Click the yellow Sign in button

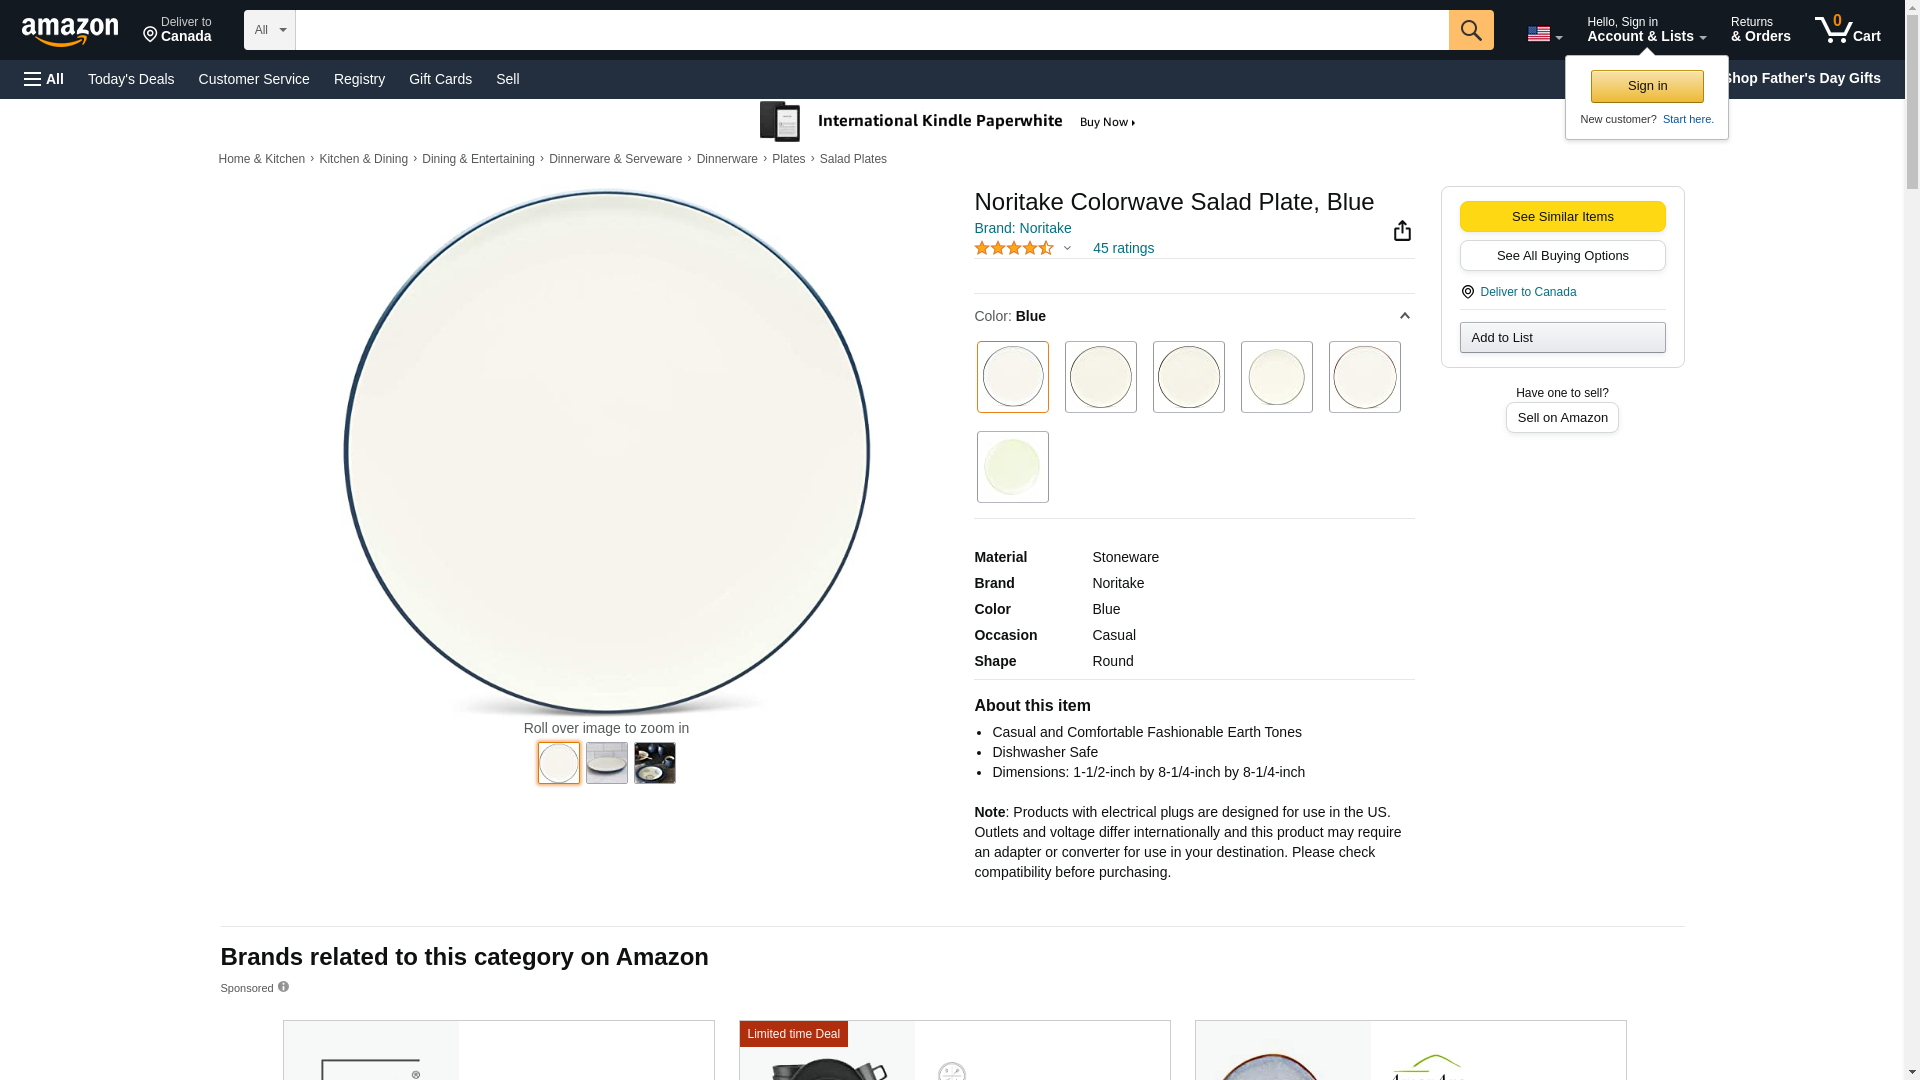(1646, 86)
